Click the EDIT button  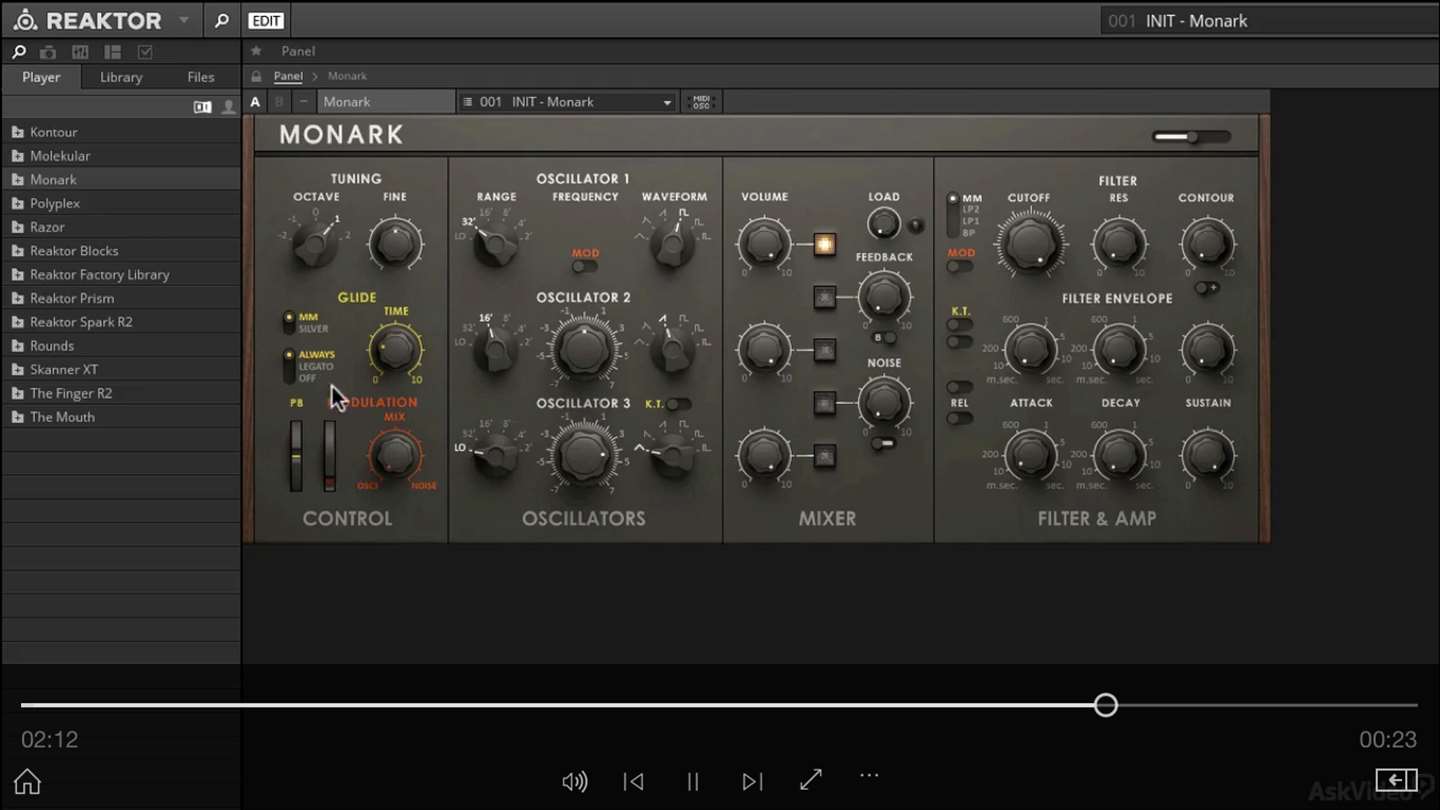265,21
